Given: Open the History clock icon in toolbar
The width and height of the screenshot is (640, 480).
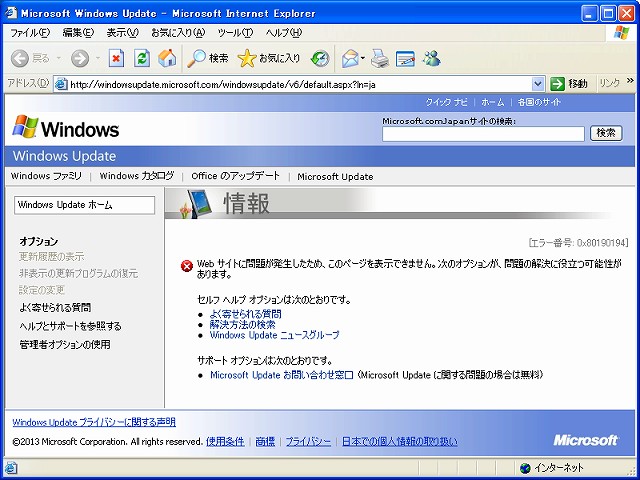Looking at the screenshot, I should [x=320, y=59].
